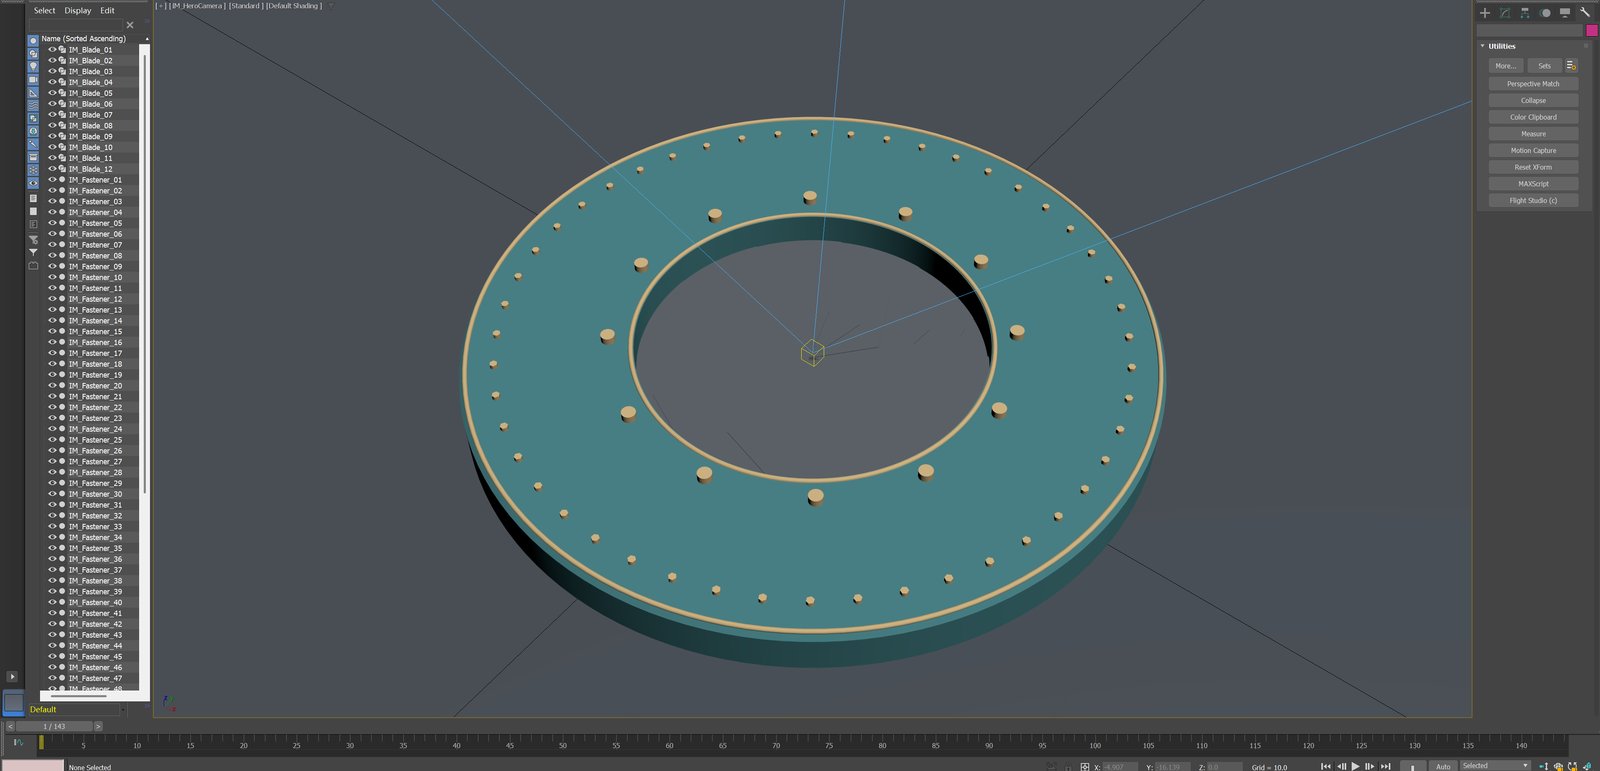Toggle visibility of IM_Fastener_15
Viewport: 1600px width, 771px height.
click(x=52, y=331)
